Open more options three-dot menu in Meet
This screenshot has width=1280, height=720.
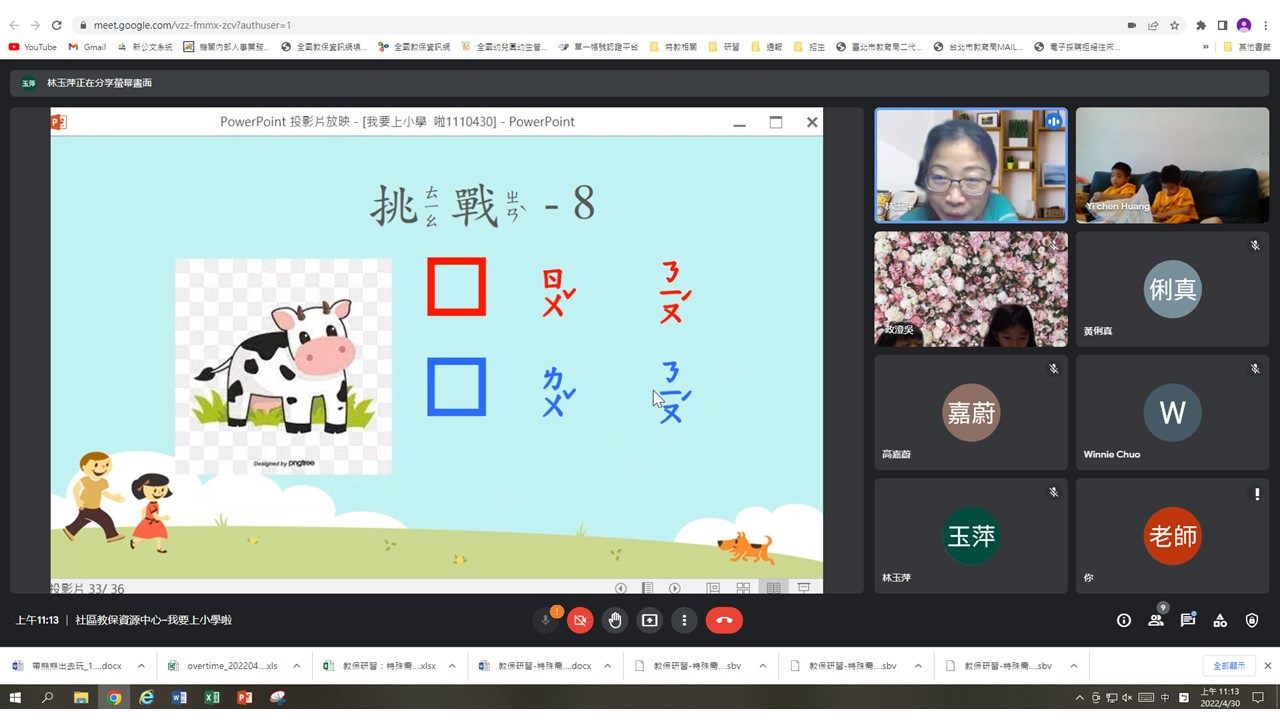[x=684, y=620]
